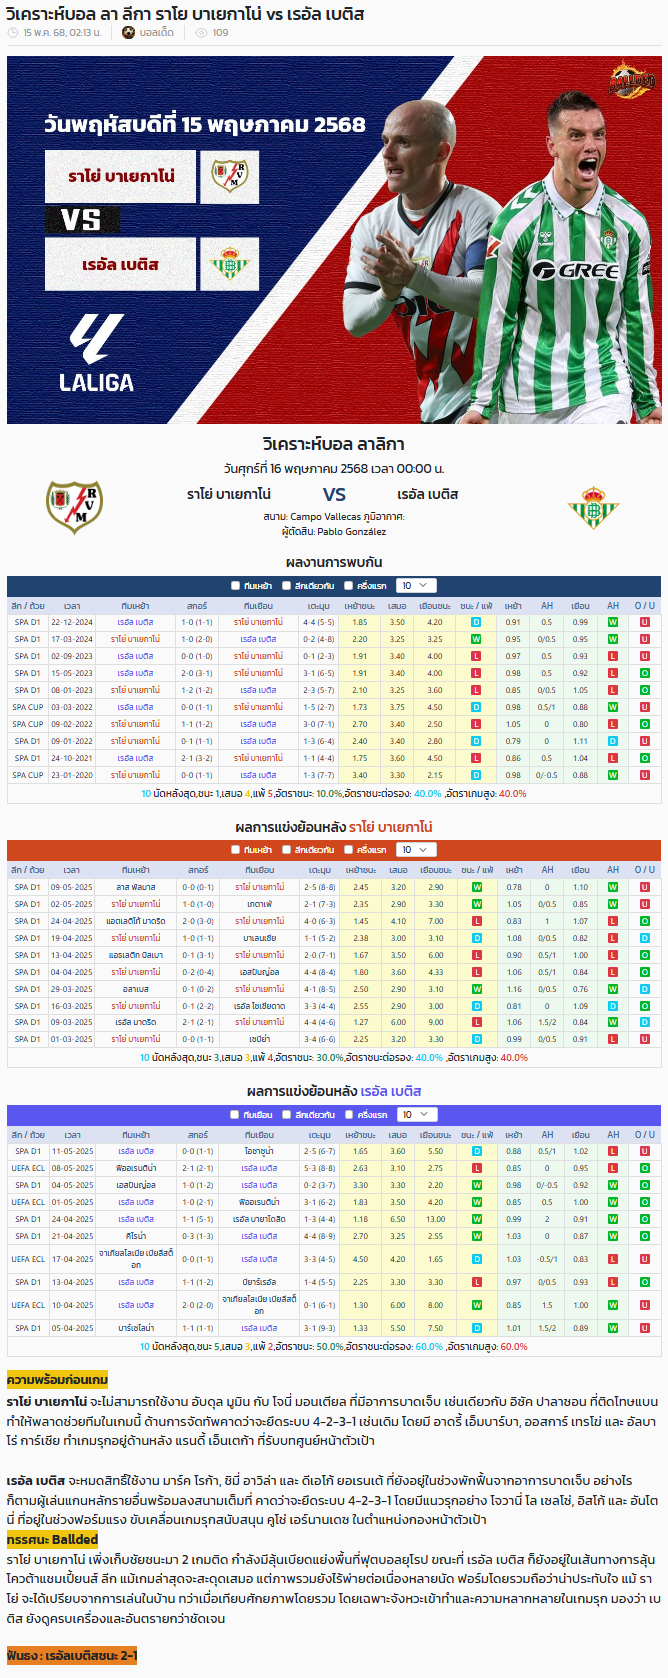The image size is (668, 1678).
Task: Click the เวลา column header in Rayo results table
Action: click(x=72, y=870)
